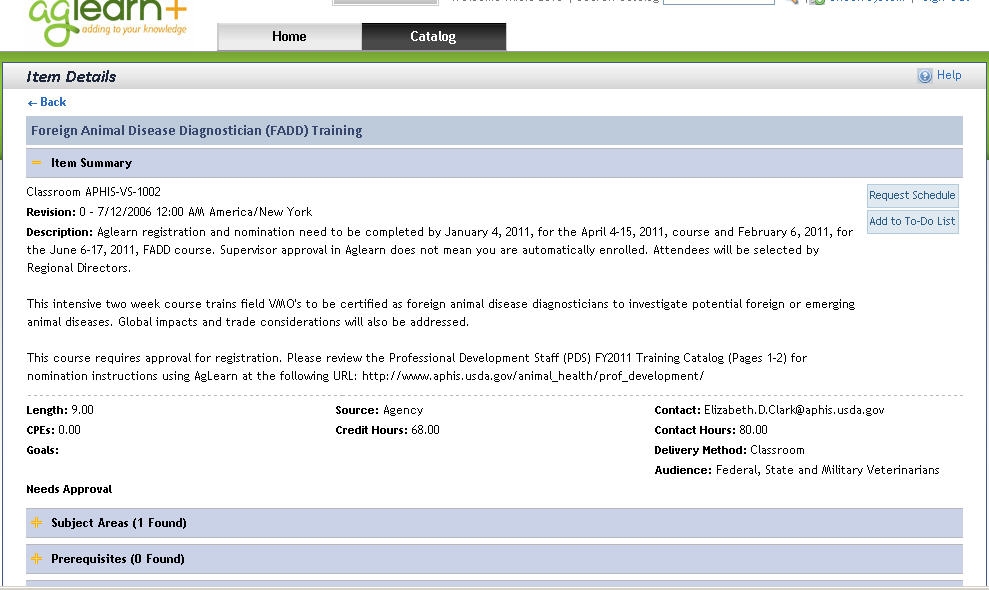Click the contact email Elizabeth.D.Clark@aphis.usda.gov

coord(794,410)
